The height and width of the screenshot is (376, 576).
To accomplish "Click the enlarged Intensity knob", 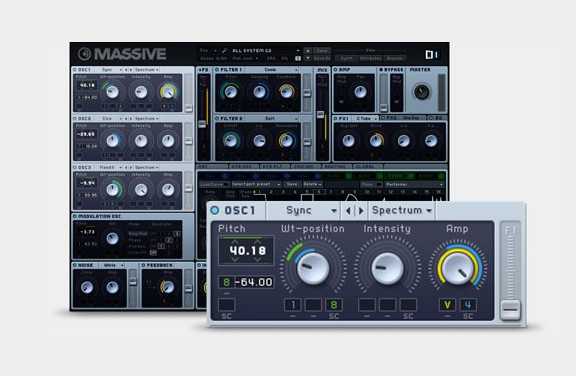I will (x=387, y=268).
